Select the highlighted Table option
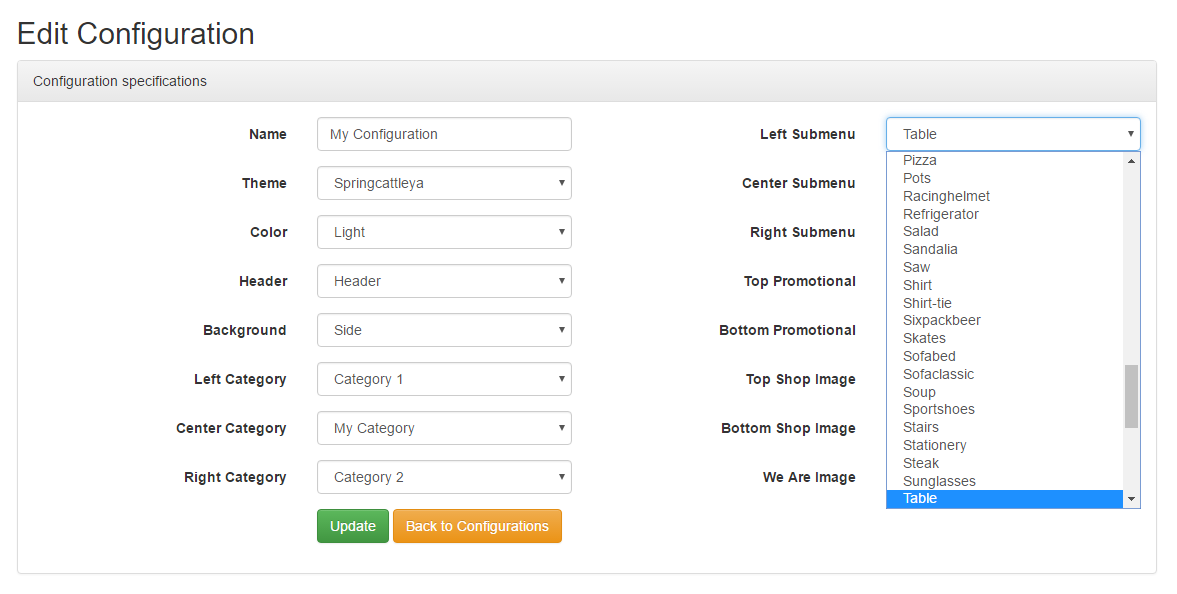This screenshot has width=1177, height=594. (1004, 499)
